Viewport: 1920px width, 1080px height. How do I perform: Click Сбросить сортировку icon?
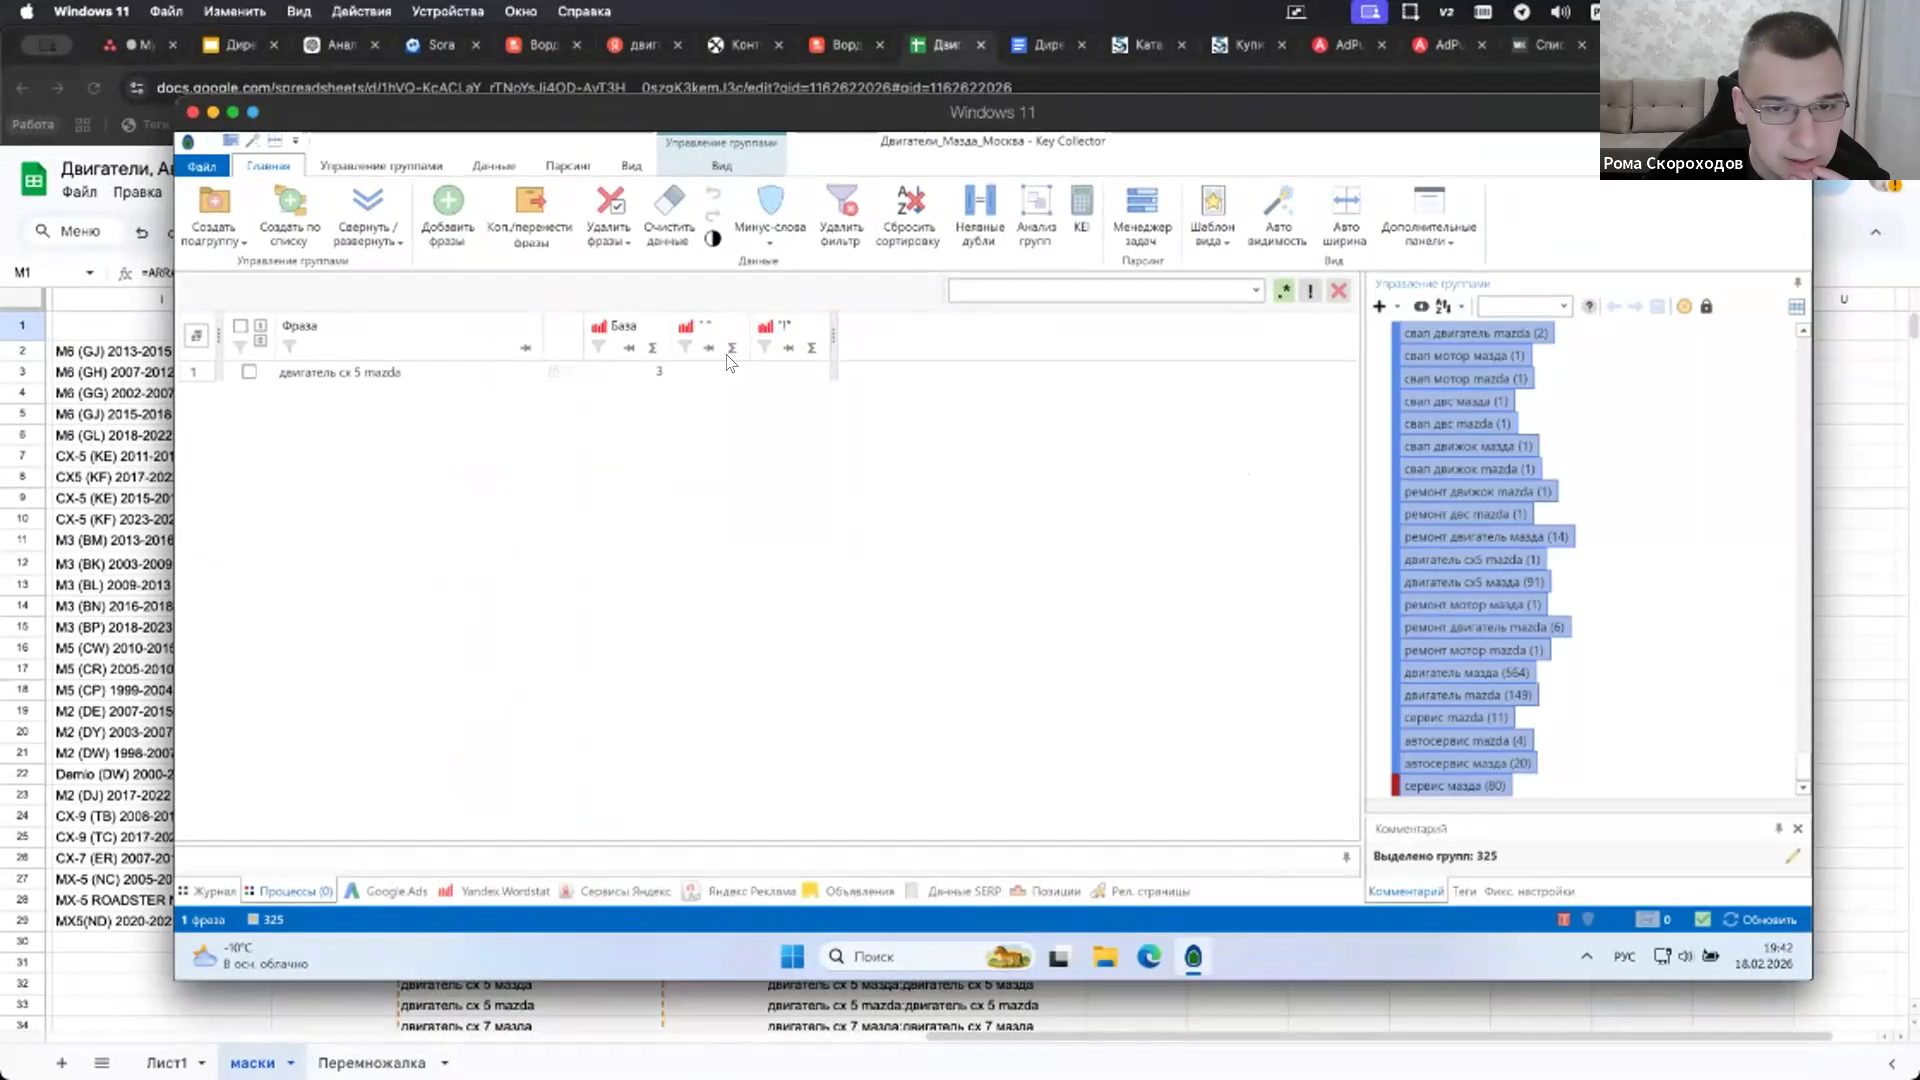(x=909, y=201)
